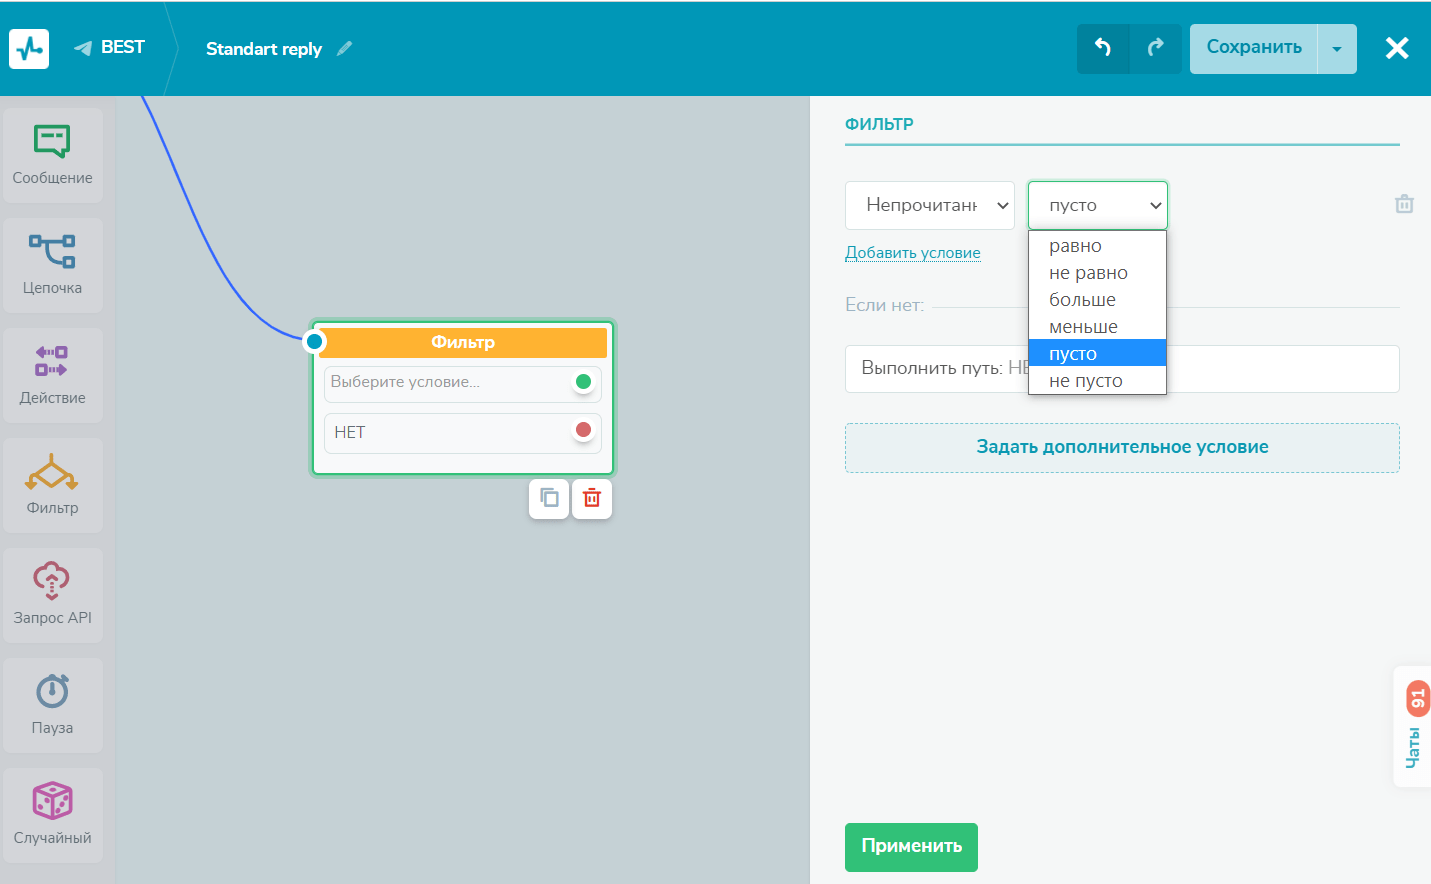Viewport: 1431px width, 884px height.
Task: Open the Непрочитанные variable dropdown
Action: [x=930, y=205]
